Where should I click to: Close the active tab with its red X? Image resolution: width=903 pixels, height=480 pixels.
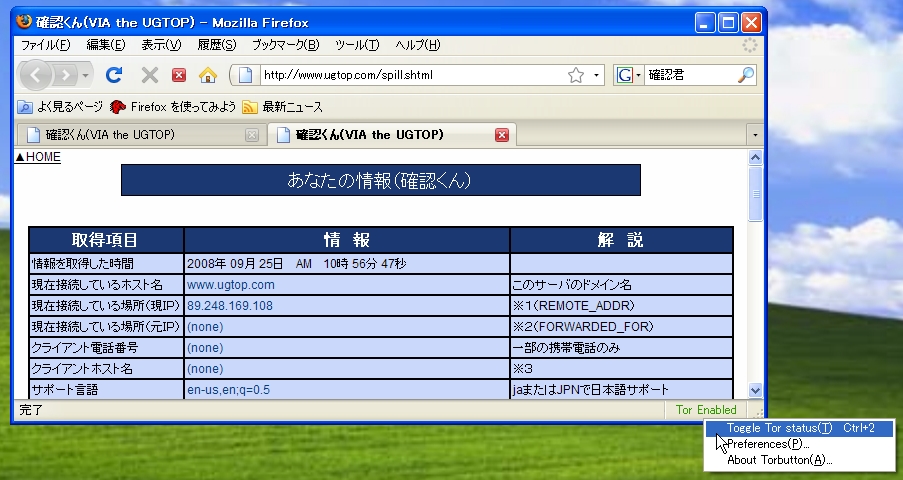[502, 135]
